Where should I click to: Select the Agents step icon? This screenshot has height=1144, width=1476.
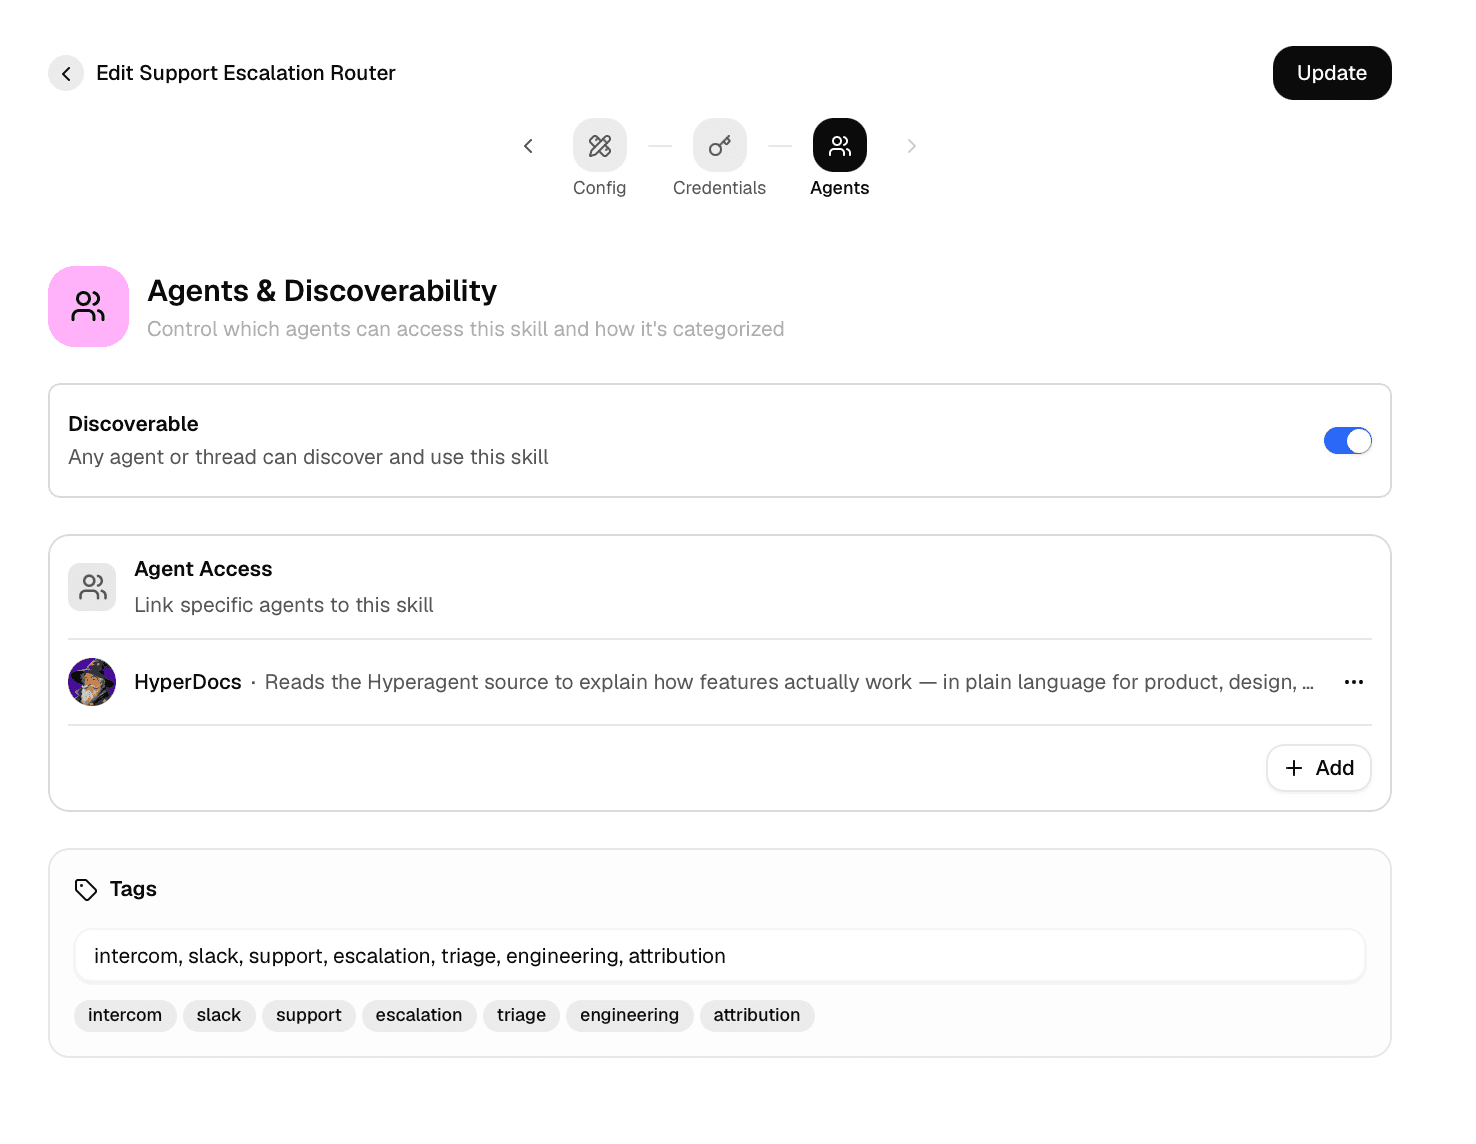coord(840,145)
